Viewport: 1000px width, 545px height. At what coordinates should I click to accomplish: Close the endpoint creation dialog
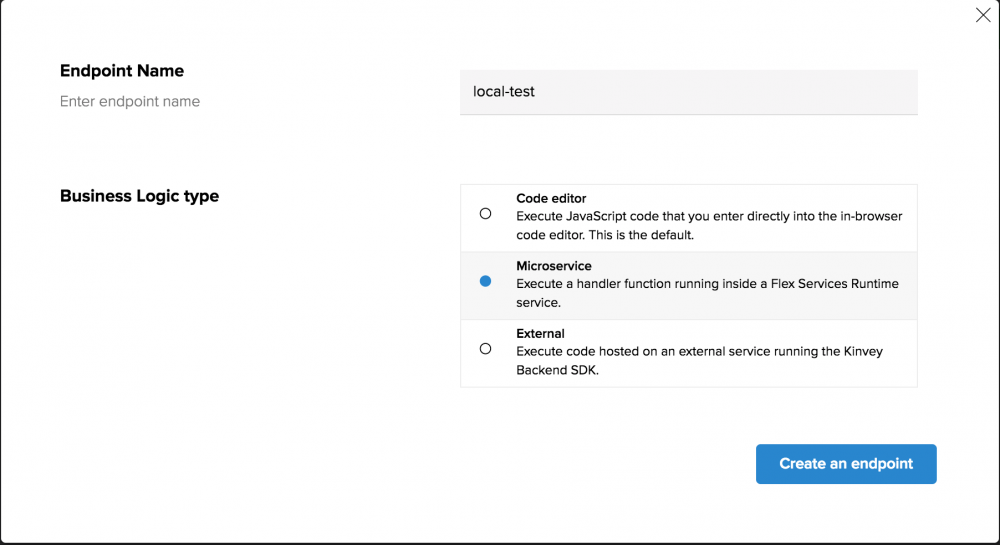(983, 15)
